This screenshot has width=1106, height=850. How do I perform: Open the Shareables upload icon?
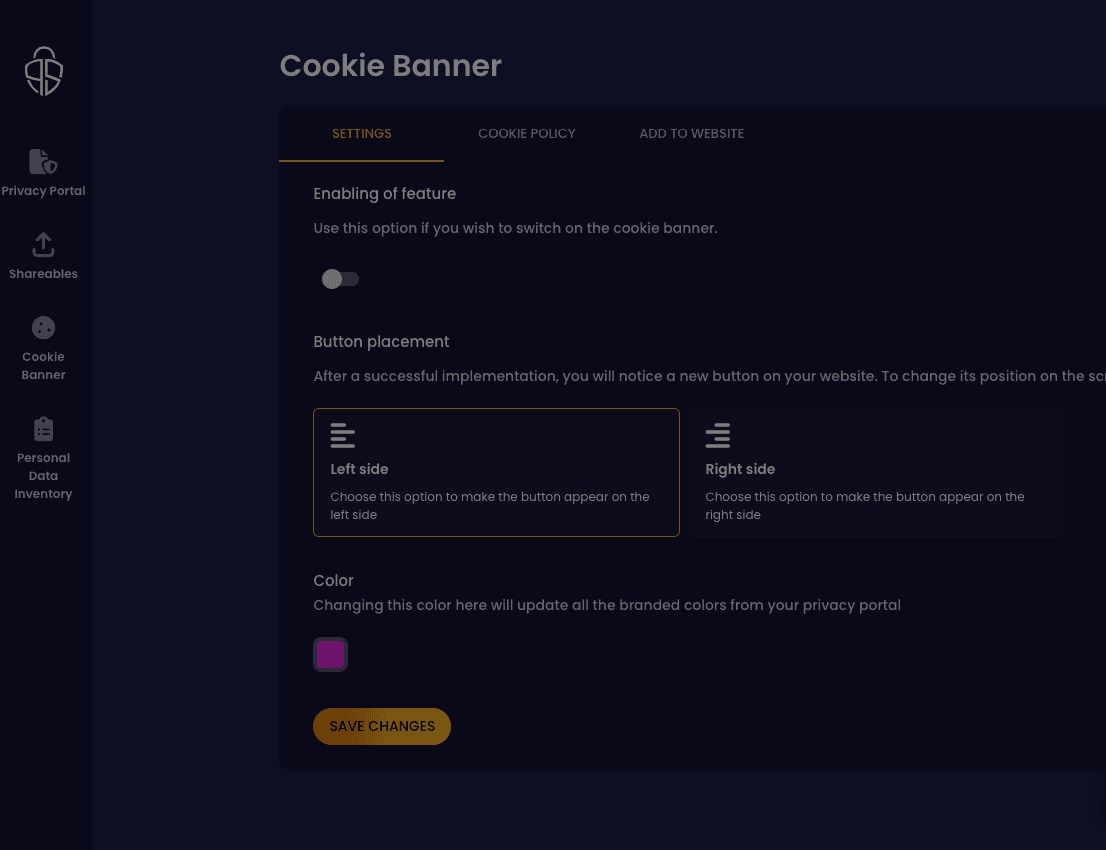pos(43,244)
